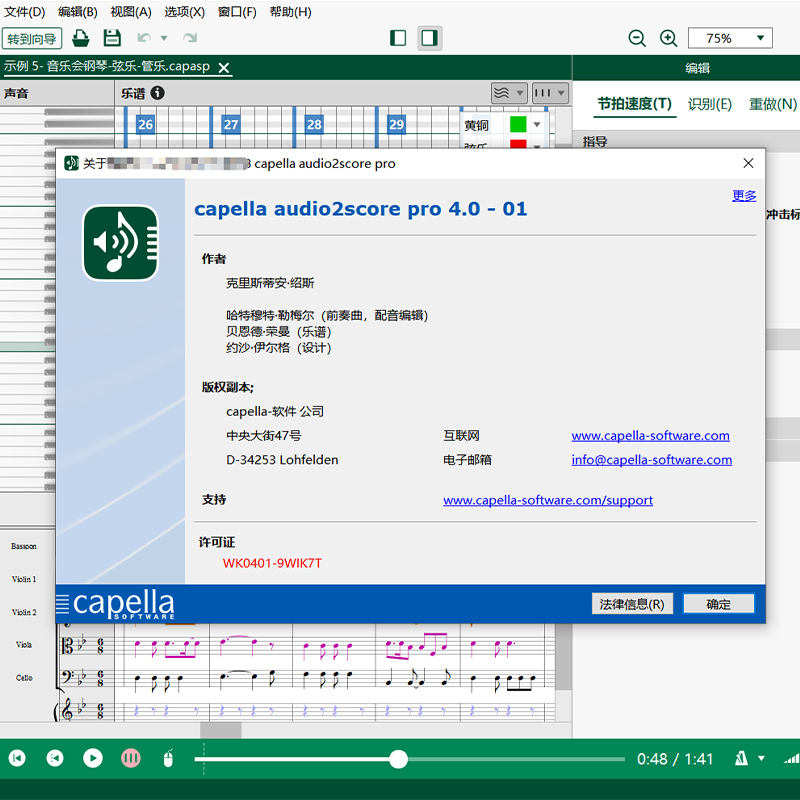Click the pink pause button
This screenshot has width=800, height=800.
131,758
